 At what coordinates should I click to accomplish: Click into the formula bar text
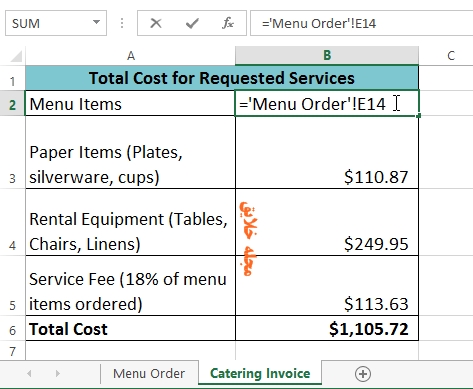[361, 23]
